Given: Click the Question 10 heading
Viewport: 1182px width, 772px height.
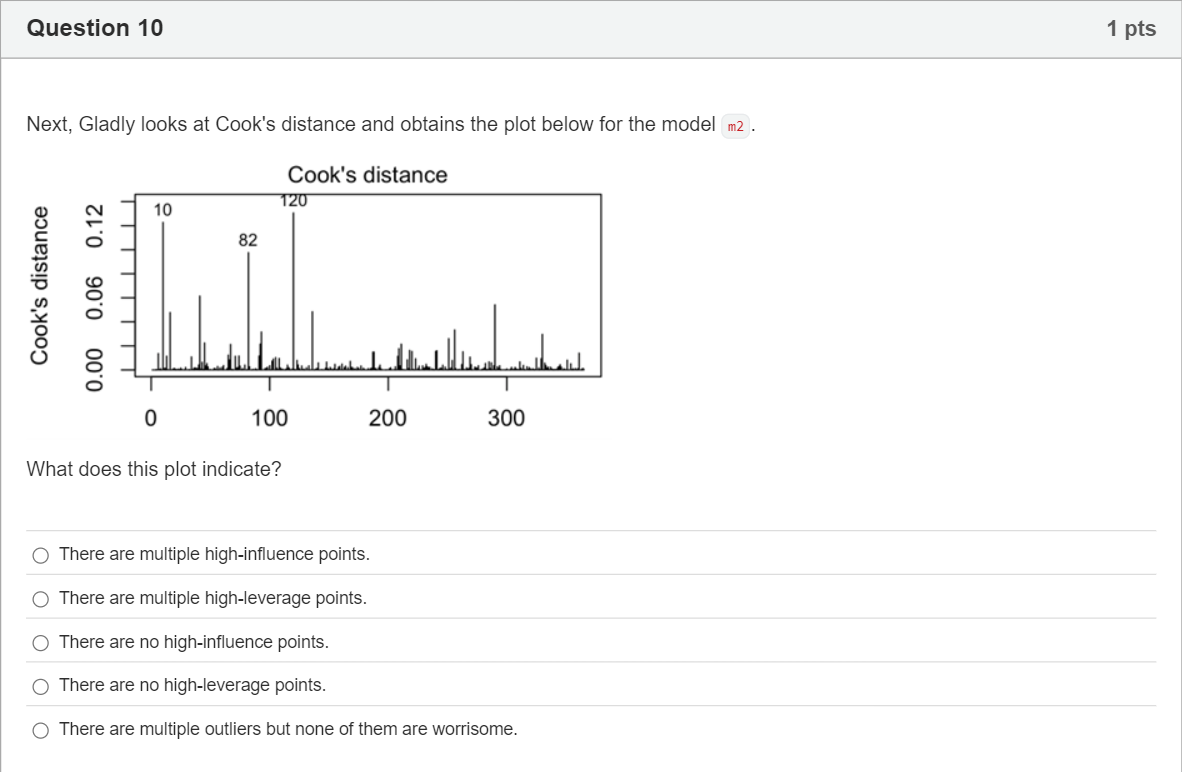Looking at the screenshot, I should pyautogui.click(x=95, y=28).
